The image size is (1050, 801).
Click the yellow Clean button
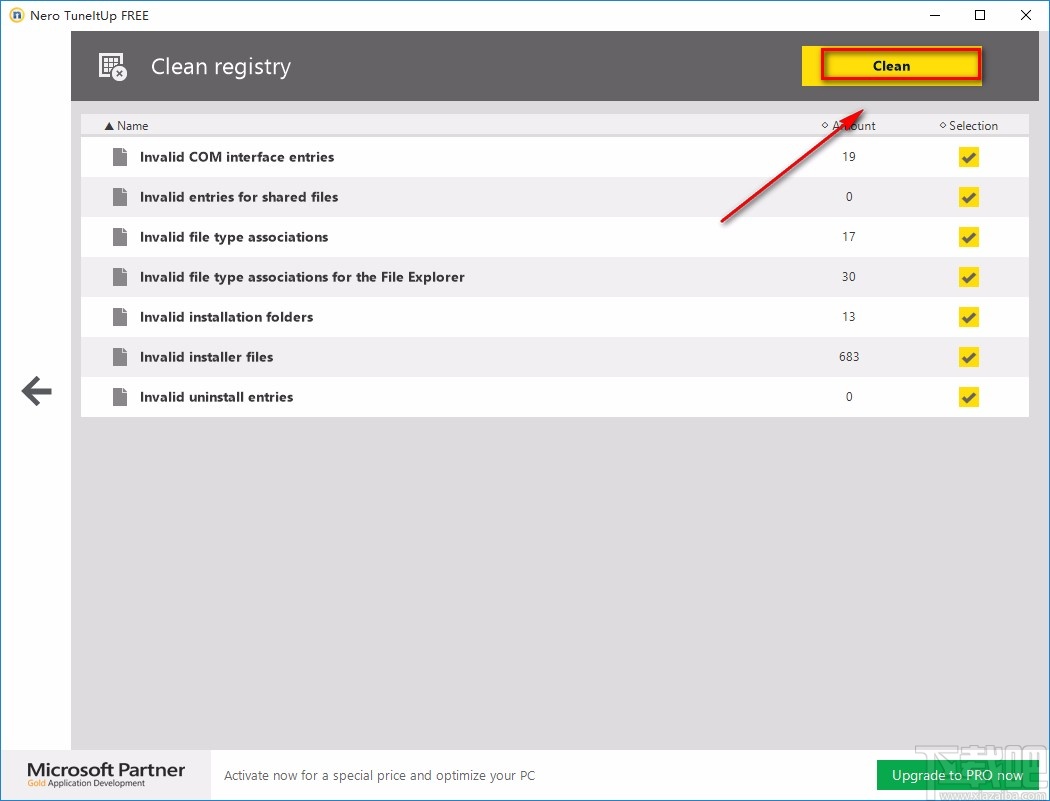pyautogui.click(x=891, y=66)
